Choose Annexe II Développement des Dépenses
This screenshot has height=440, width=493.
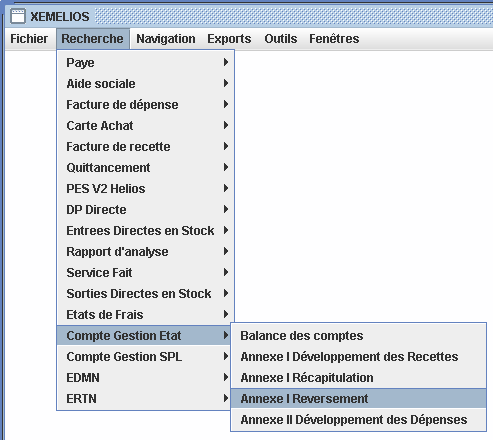(x=358, y=420)
